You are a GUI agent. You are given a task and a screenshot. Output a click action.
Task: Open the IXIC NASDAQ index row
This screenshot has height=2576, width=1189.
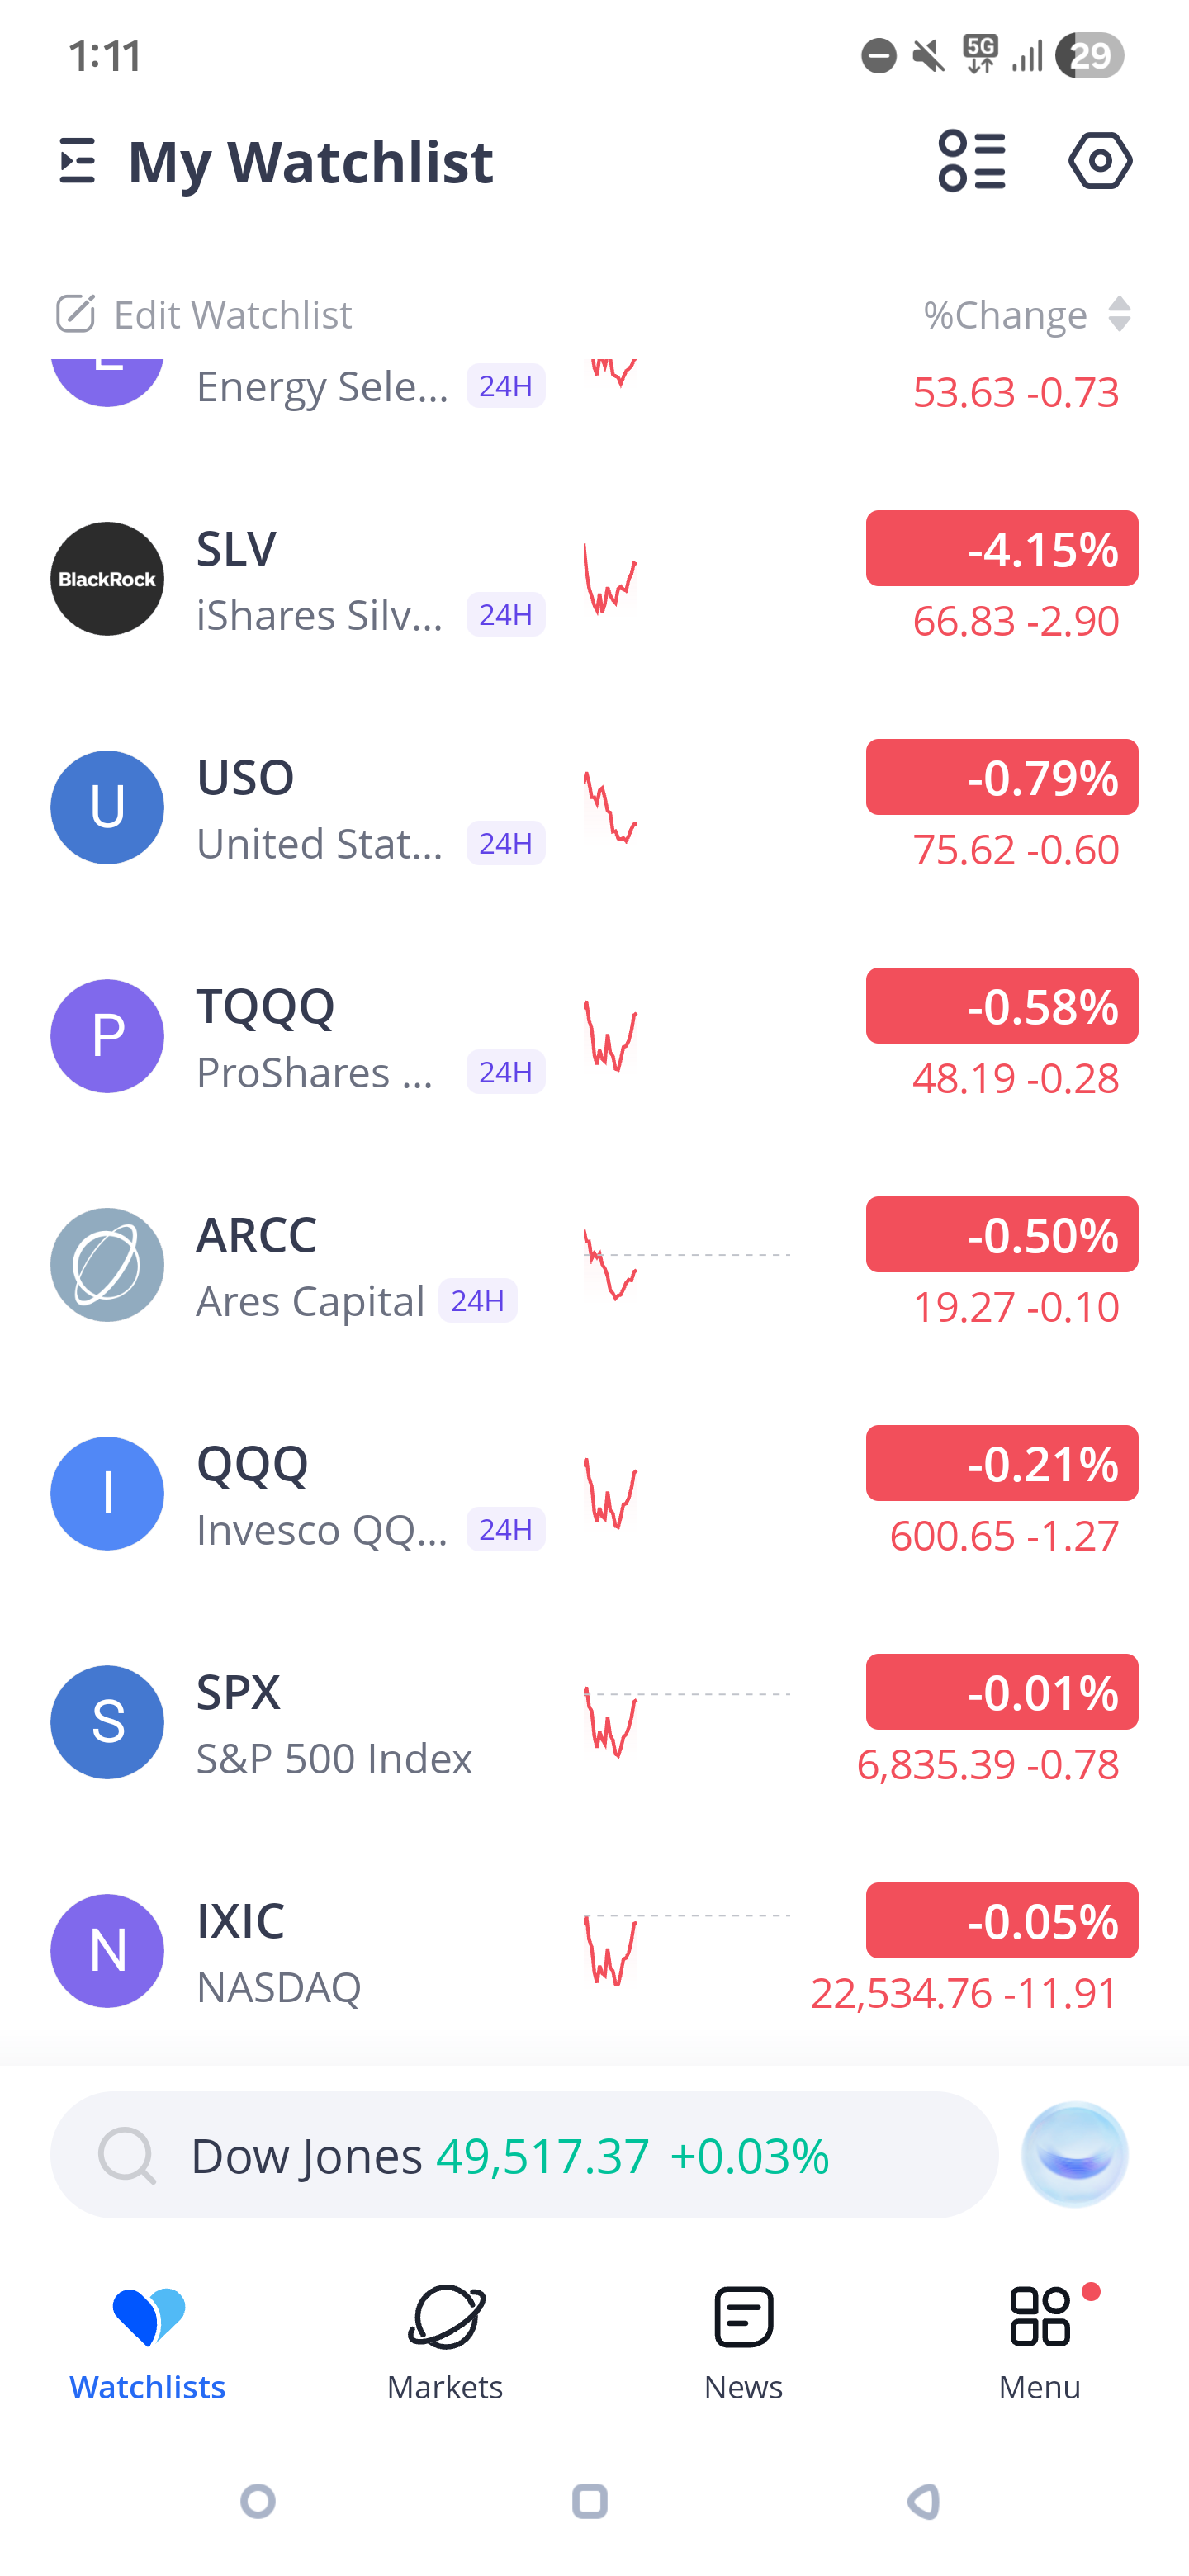[320, 1951]
